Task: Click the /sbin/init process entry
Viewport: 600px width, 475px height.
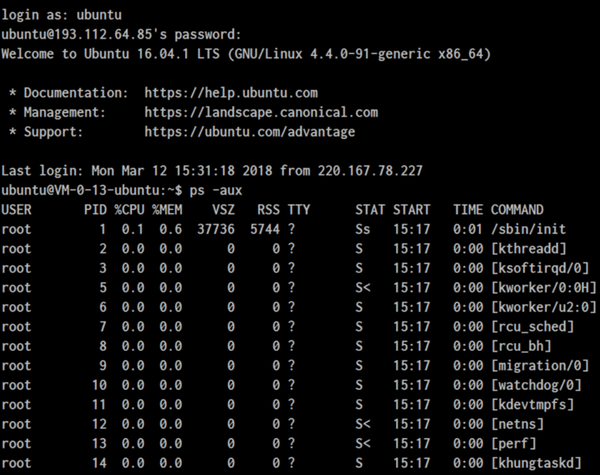Action: tap(528, 229)
